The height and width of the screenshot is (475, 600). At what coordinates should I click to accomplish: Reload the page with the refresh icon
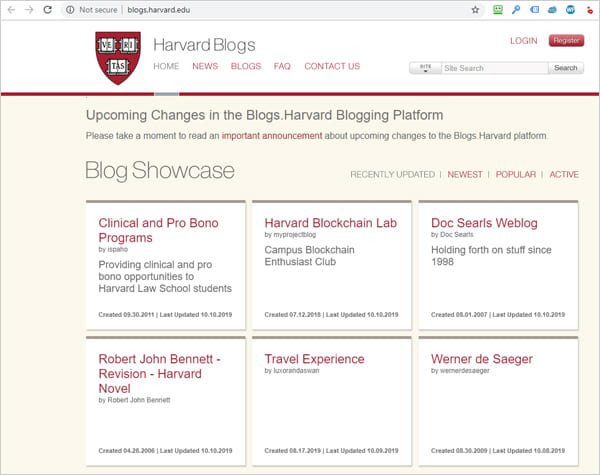[47, 10]
